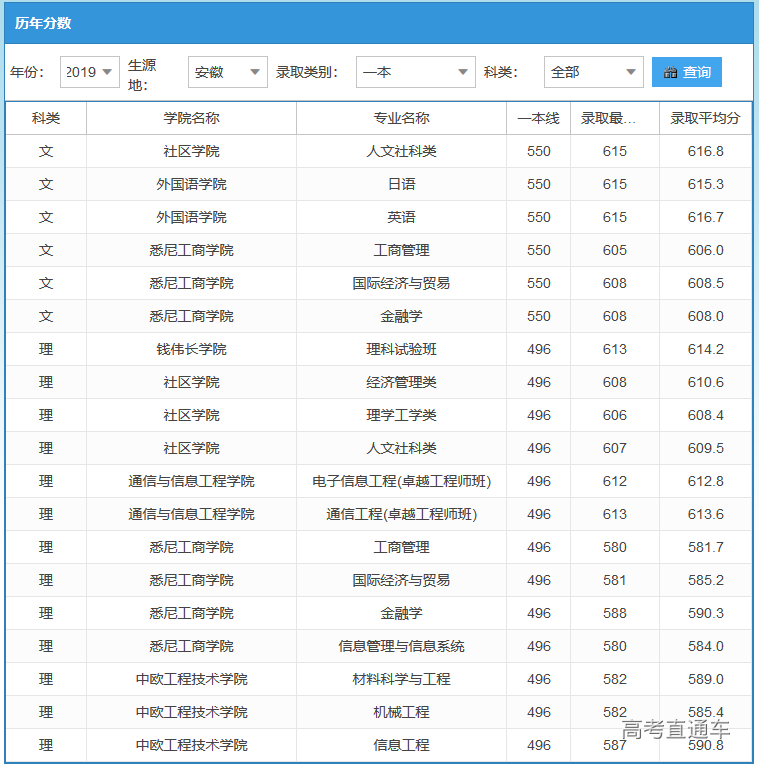Expand the 生源地 dropdown set to 安徽
Image resolution: width=759 pixels, height=769 pixels.
tap(227, 72)
